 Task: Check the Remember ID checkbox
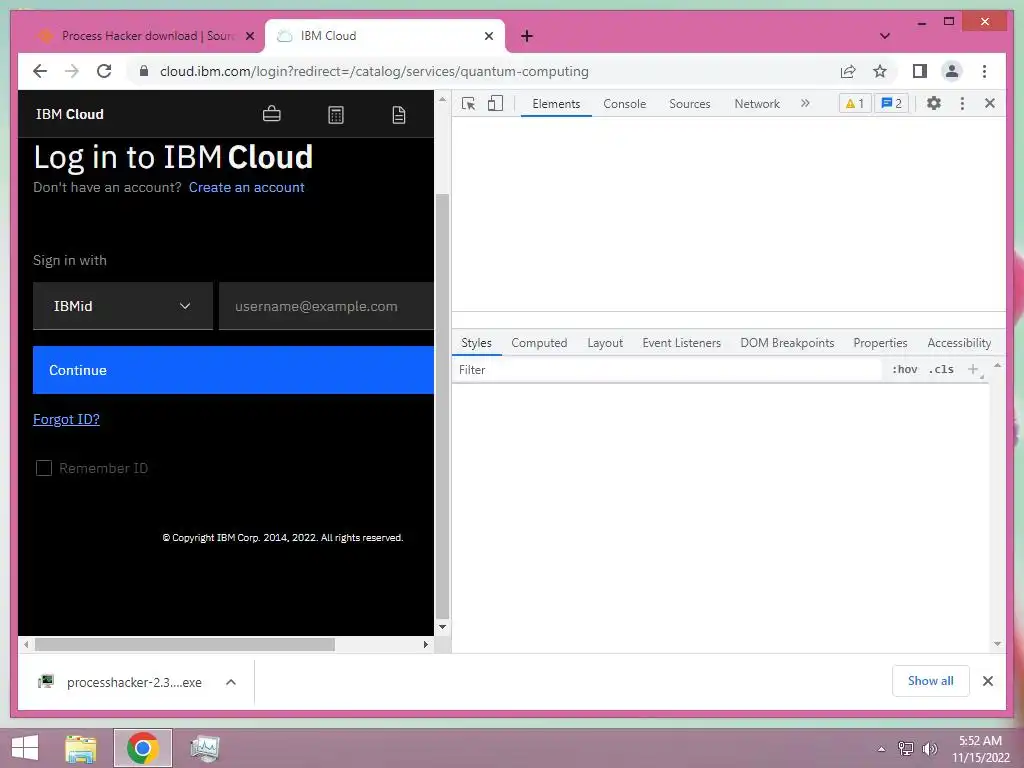pyautogui.click(x=44, y=468)
